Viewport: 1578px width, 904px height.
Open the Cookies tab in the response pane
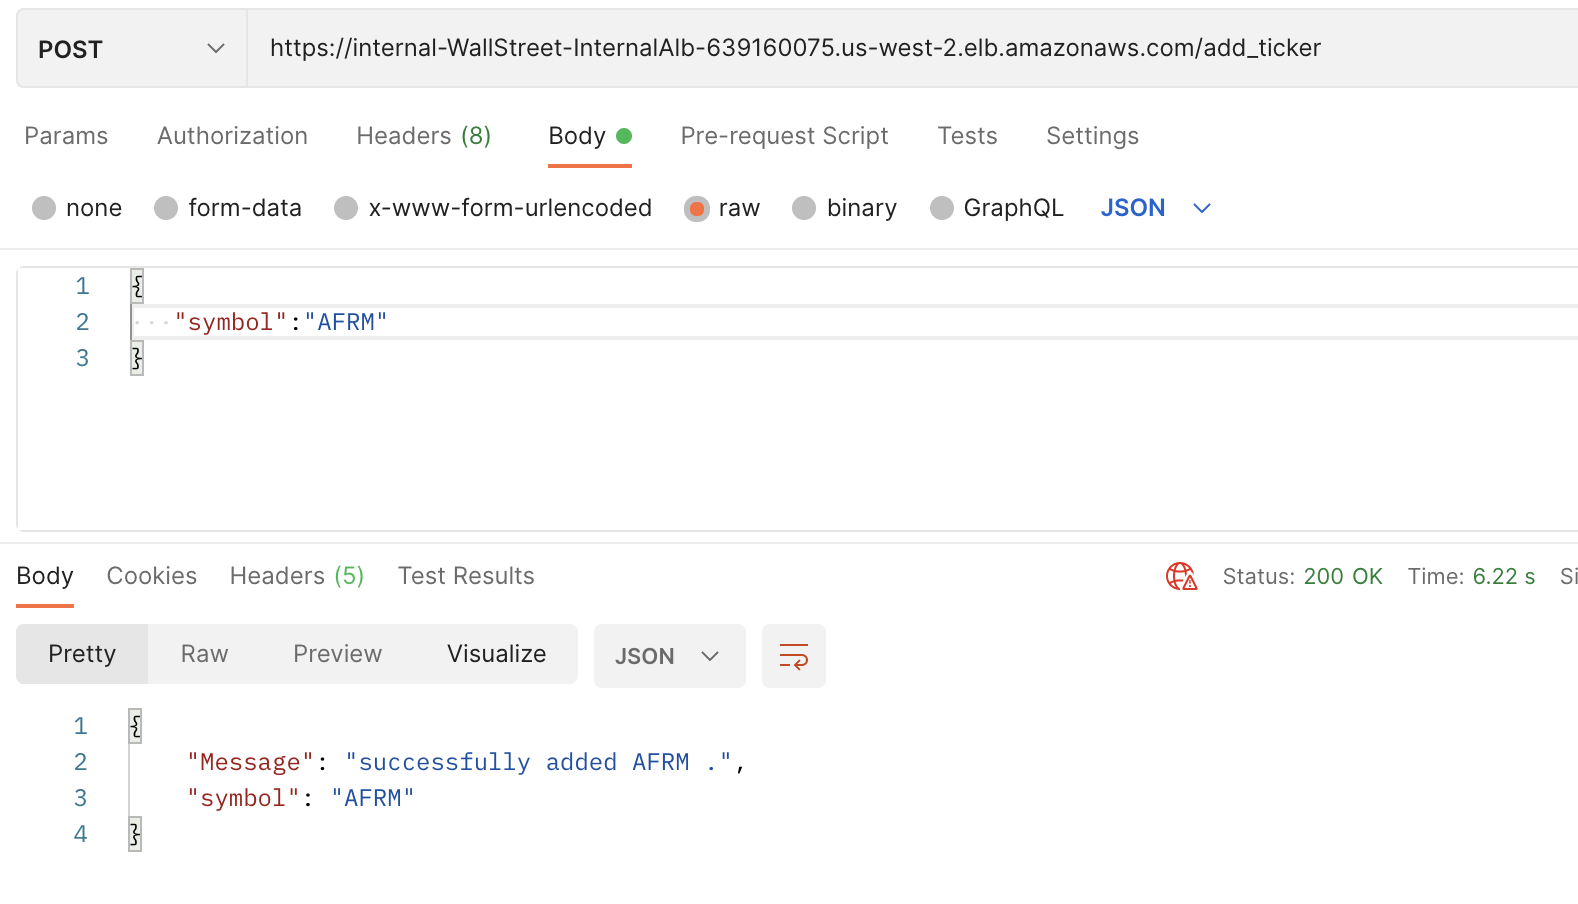(x=151, y=576)
